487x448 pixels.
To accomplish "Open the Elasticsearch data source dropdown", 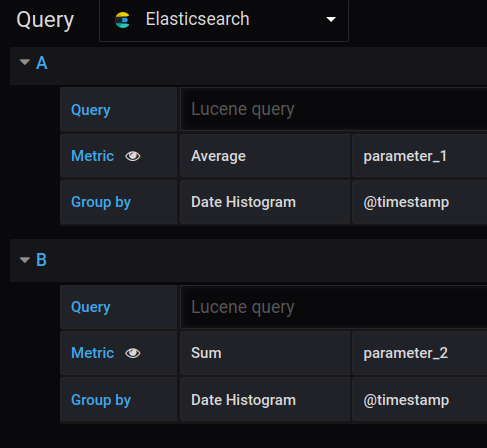I will 224,20.
